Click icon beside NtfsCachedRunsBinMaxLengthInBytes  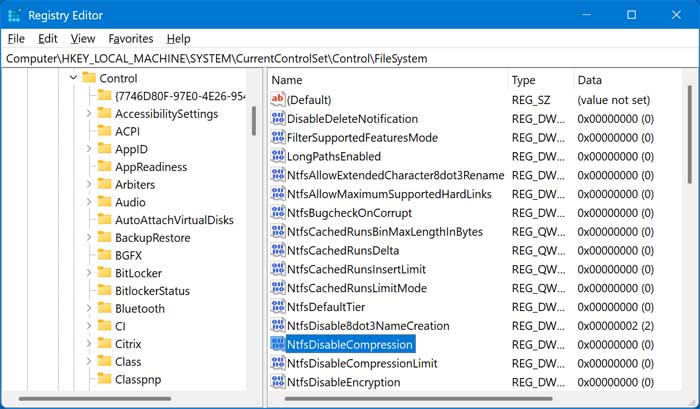pyautogui.click(x=278, y=231)
